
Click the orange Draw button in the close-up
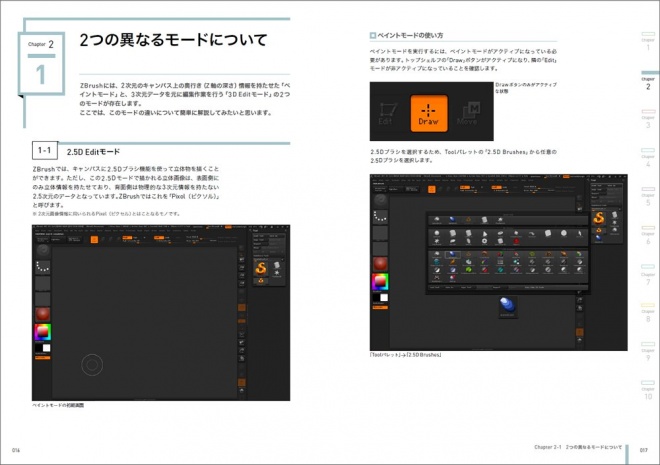[x=428, y=113]
